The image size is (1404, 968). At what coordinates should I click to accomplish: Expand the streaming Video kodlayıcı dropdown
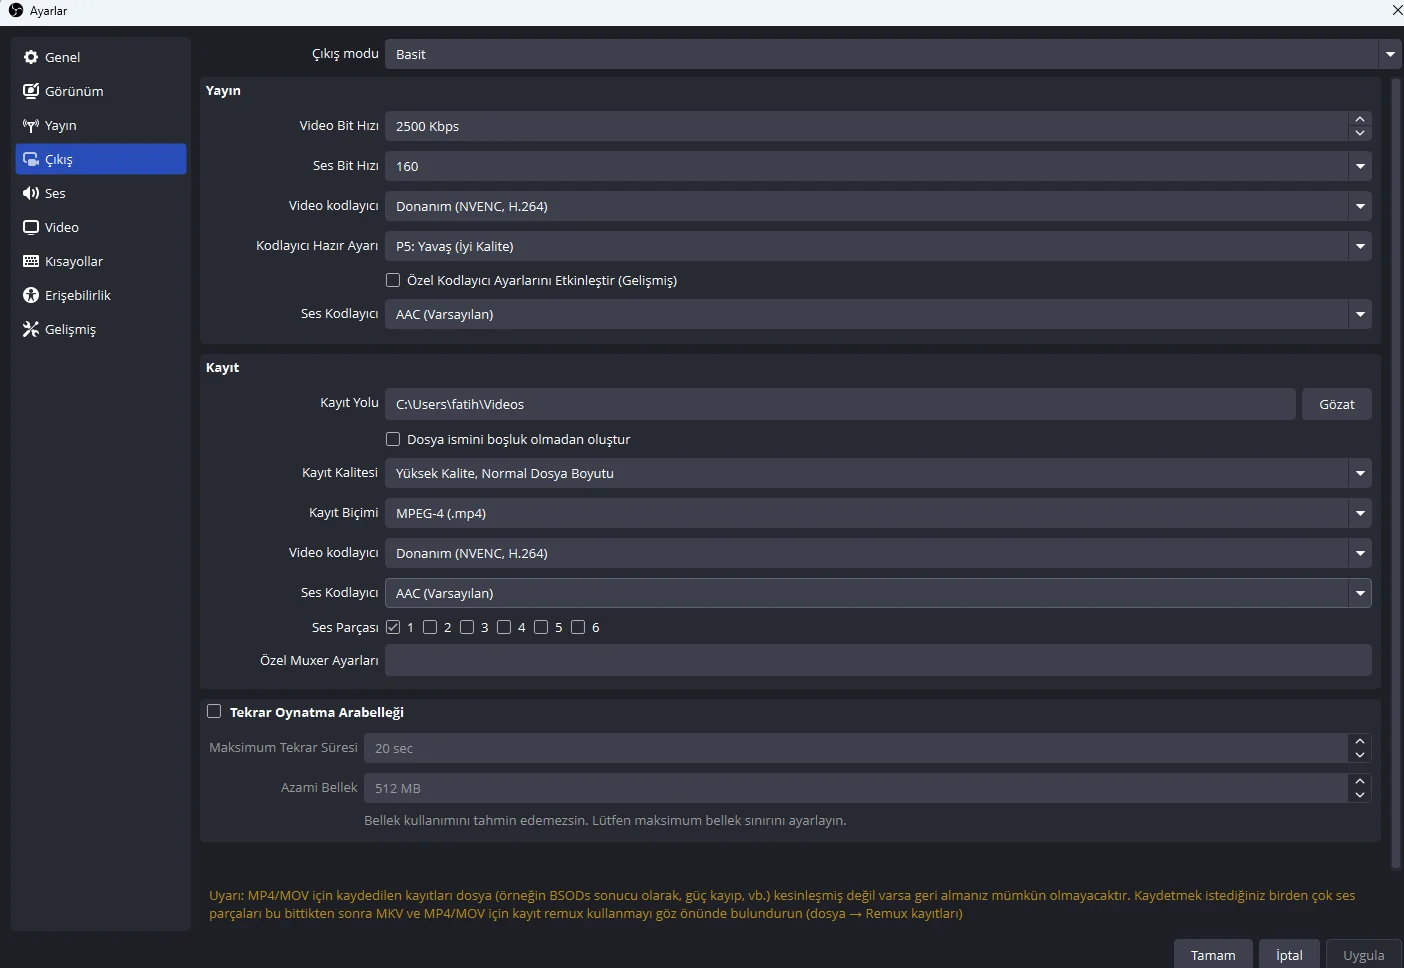click(x=878, y=206)
